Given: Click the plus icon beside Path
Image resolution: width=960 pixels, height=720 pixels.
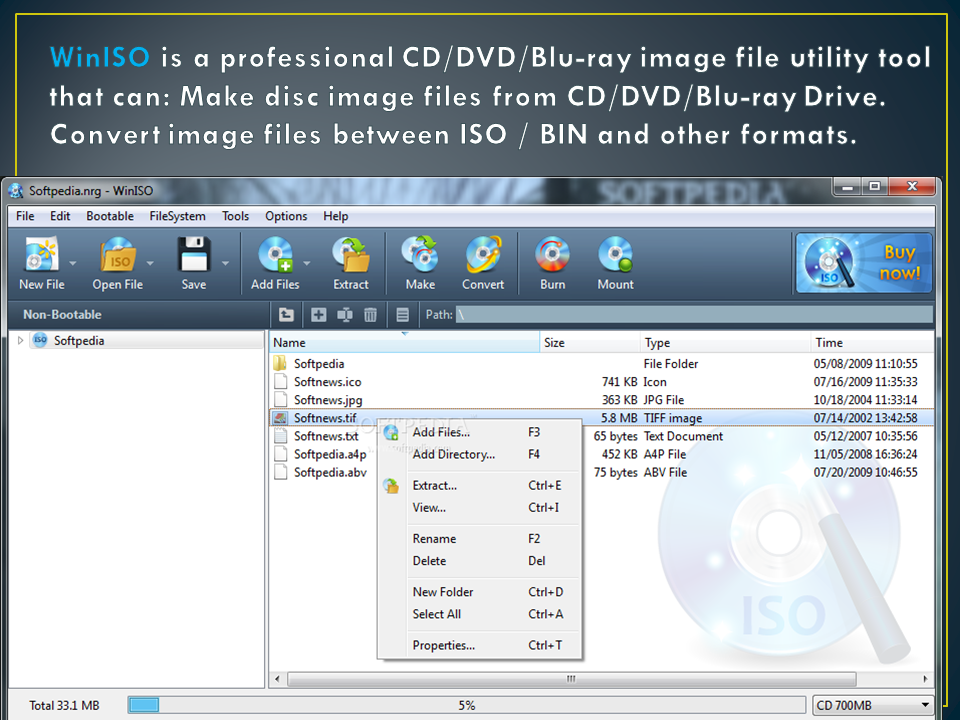Looking at the screenshot, I should pos(318,315).
